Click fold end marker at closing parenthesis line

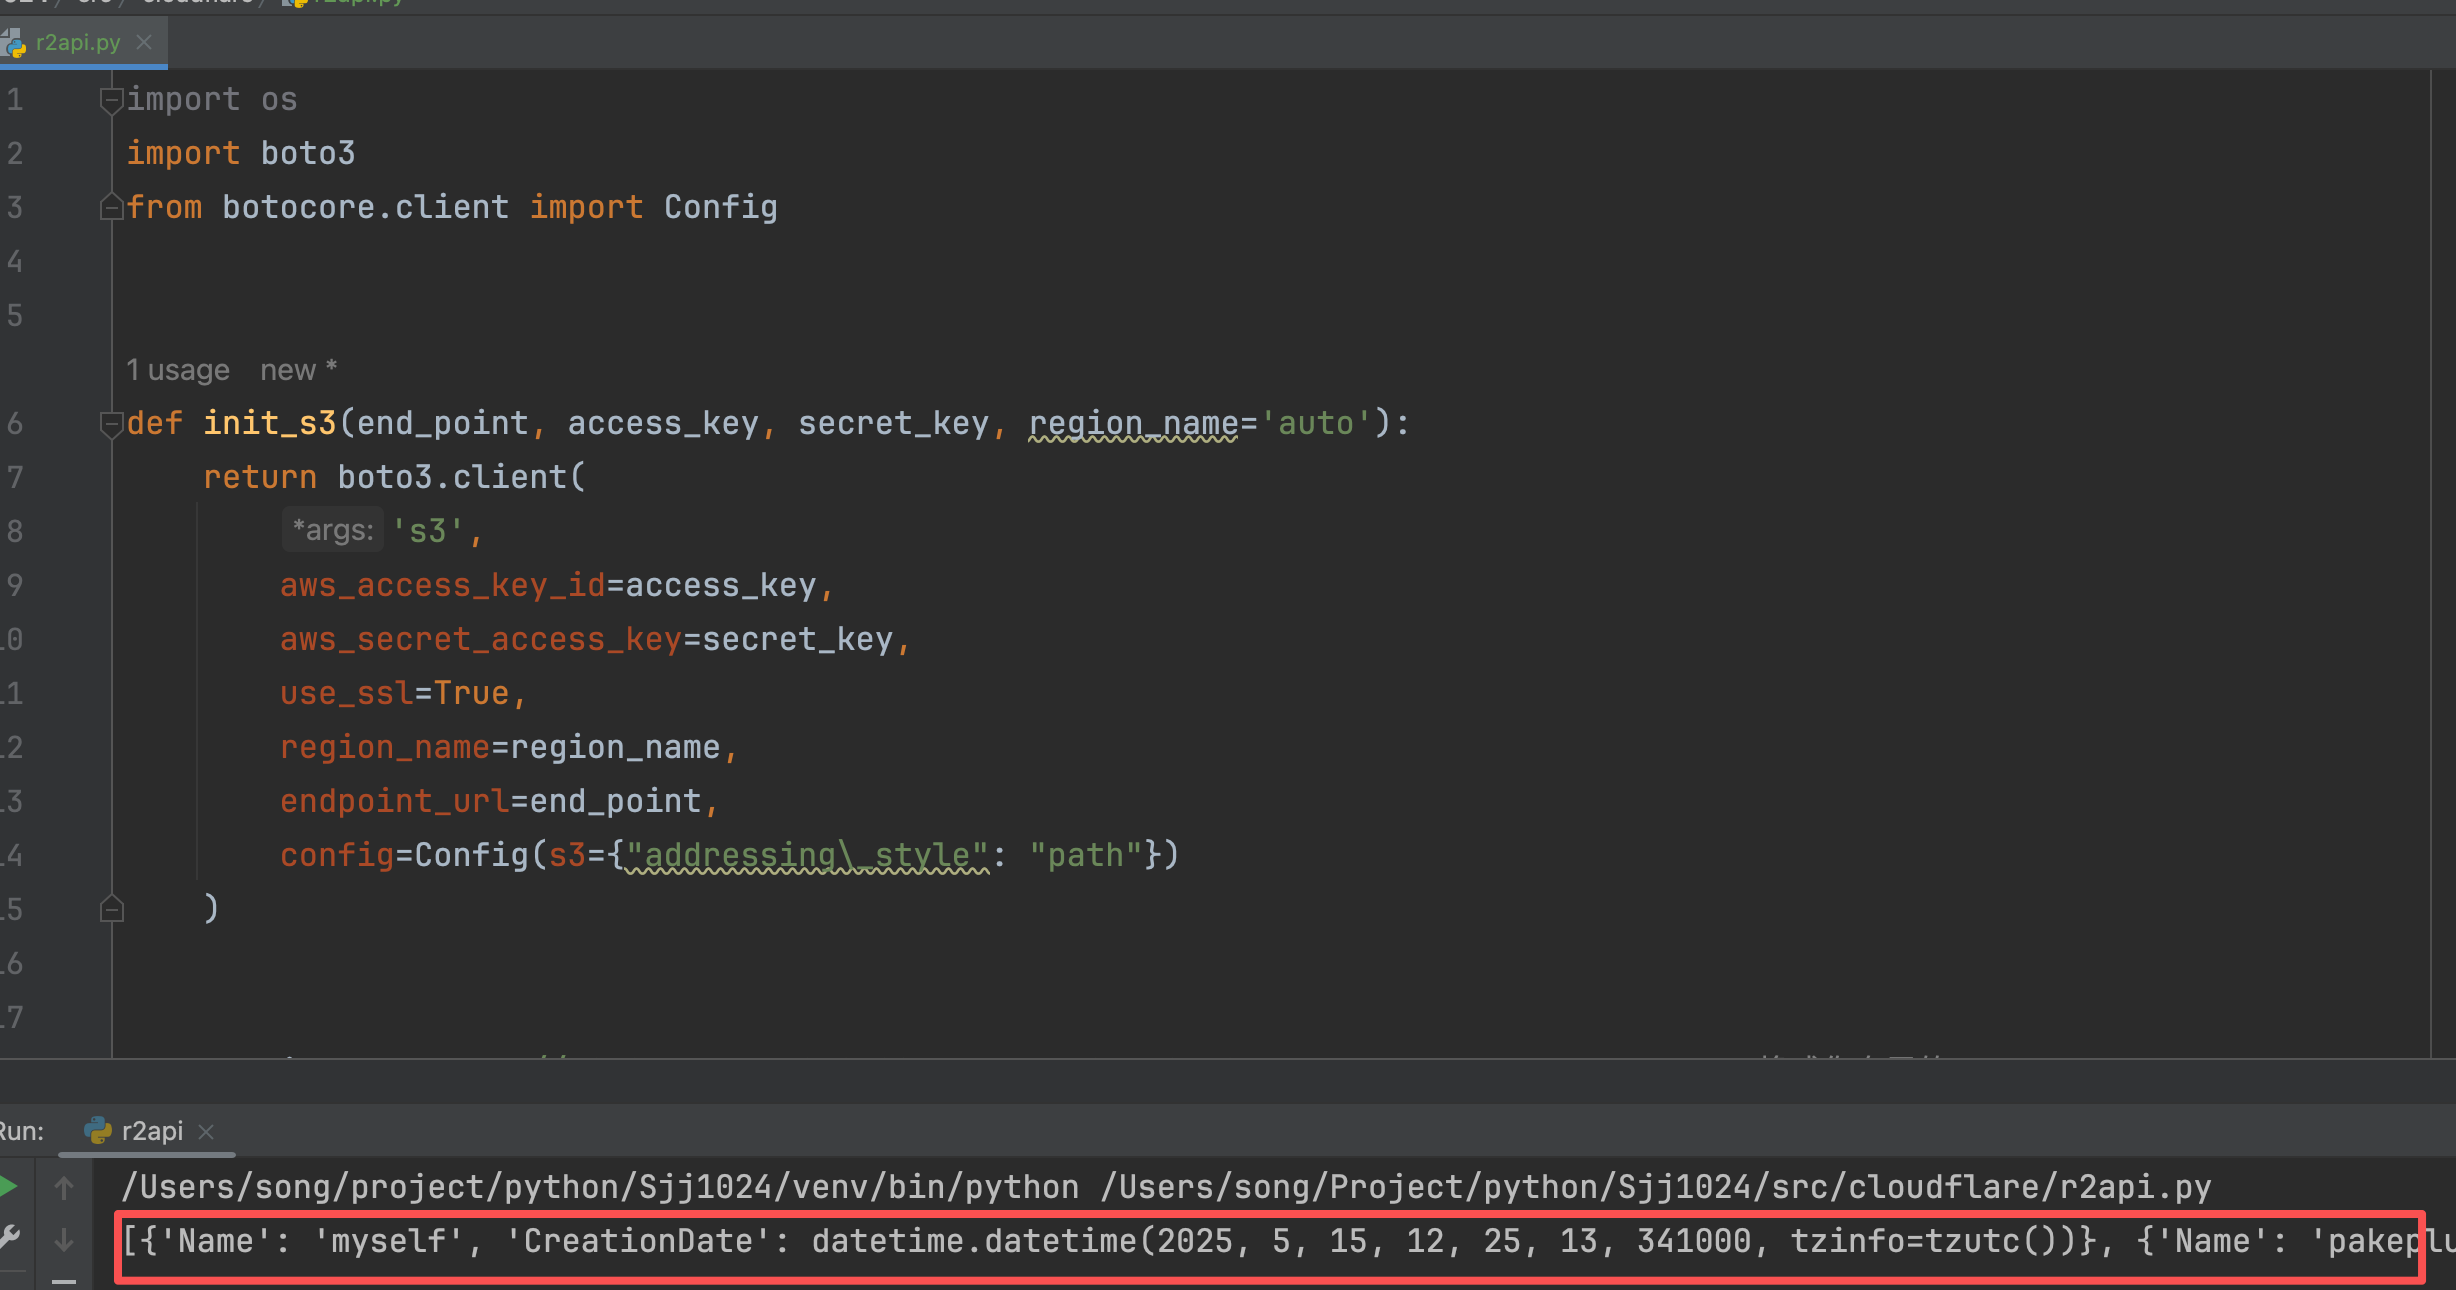coord(111,909)
